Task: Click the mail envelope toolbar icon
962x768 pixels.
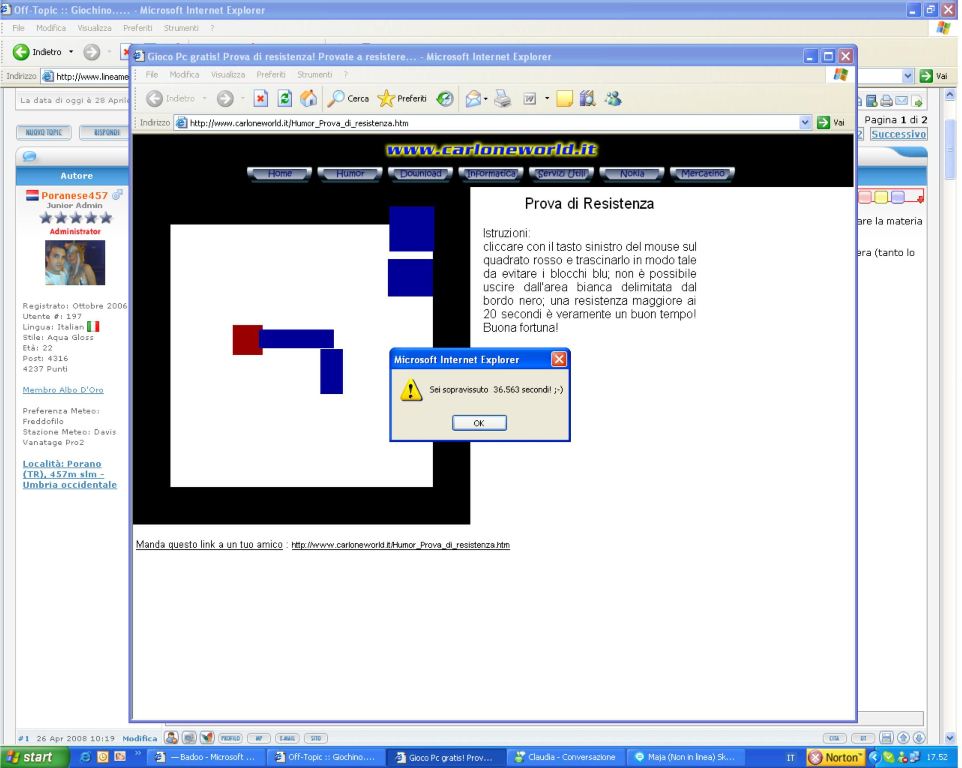Action: click(474, 99)
